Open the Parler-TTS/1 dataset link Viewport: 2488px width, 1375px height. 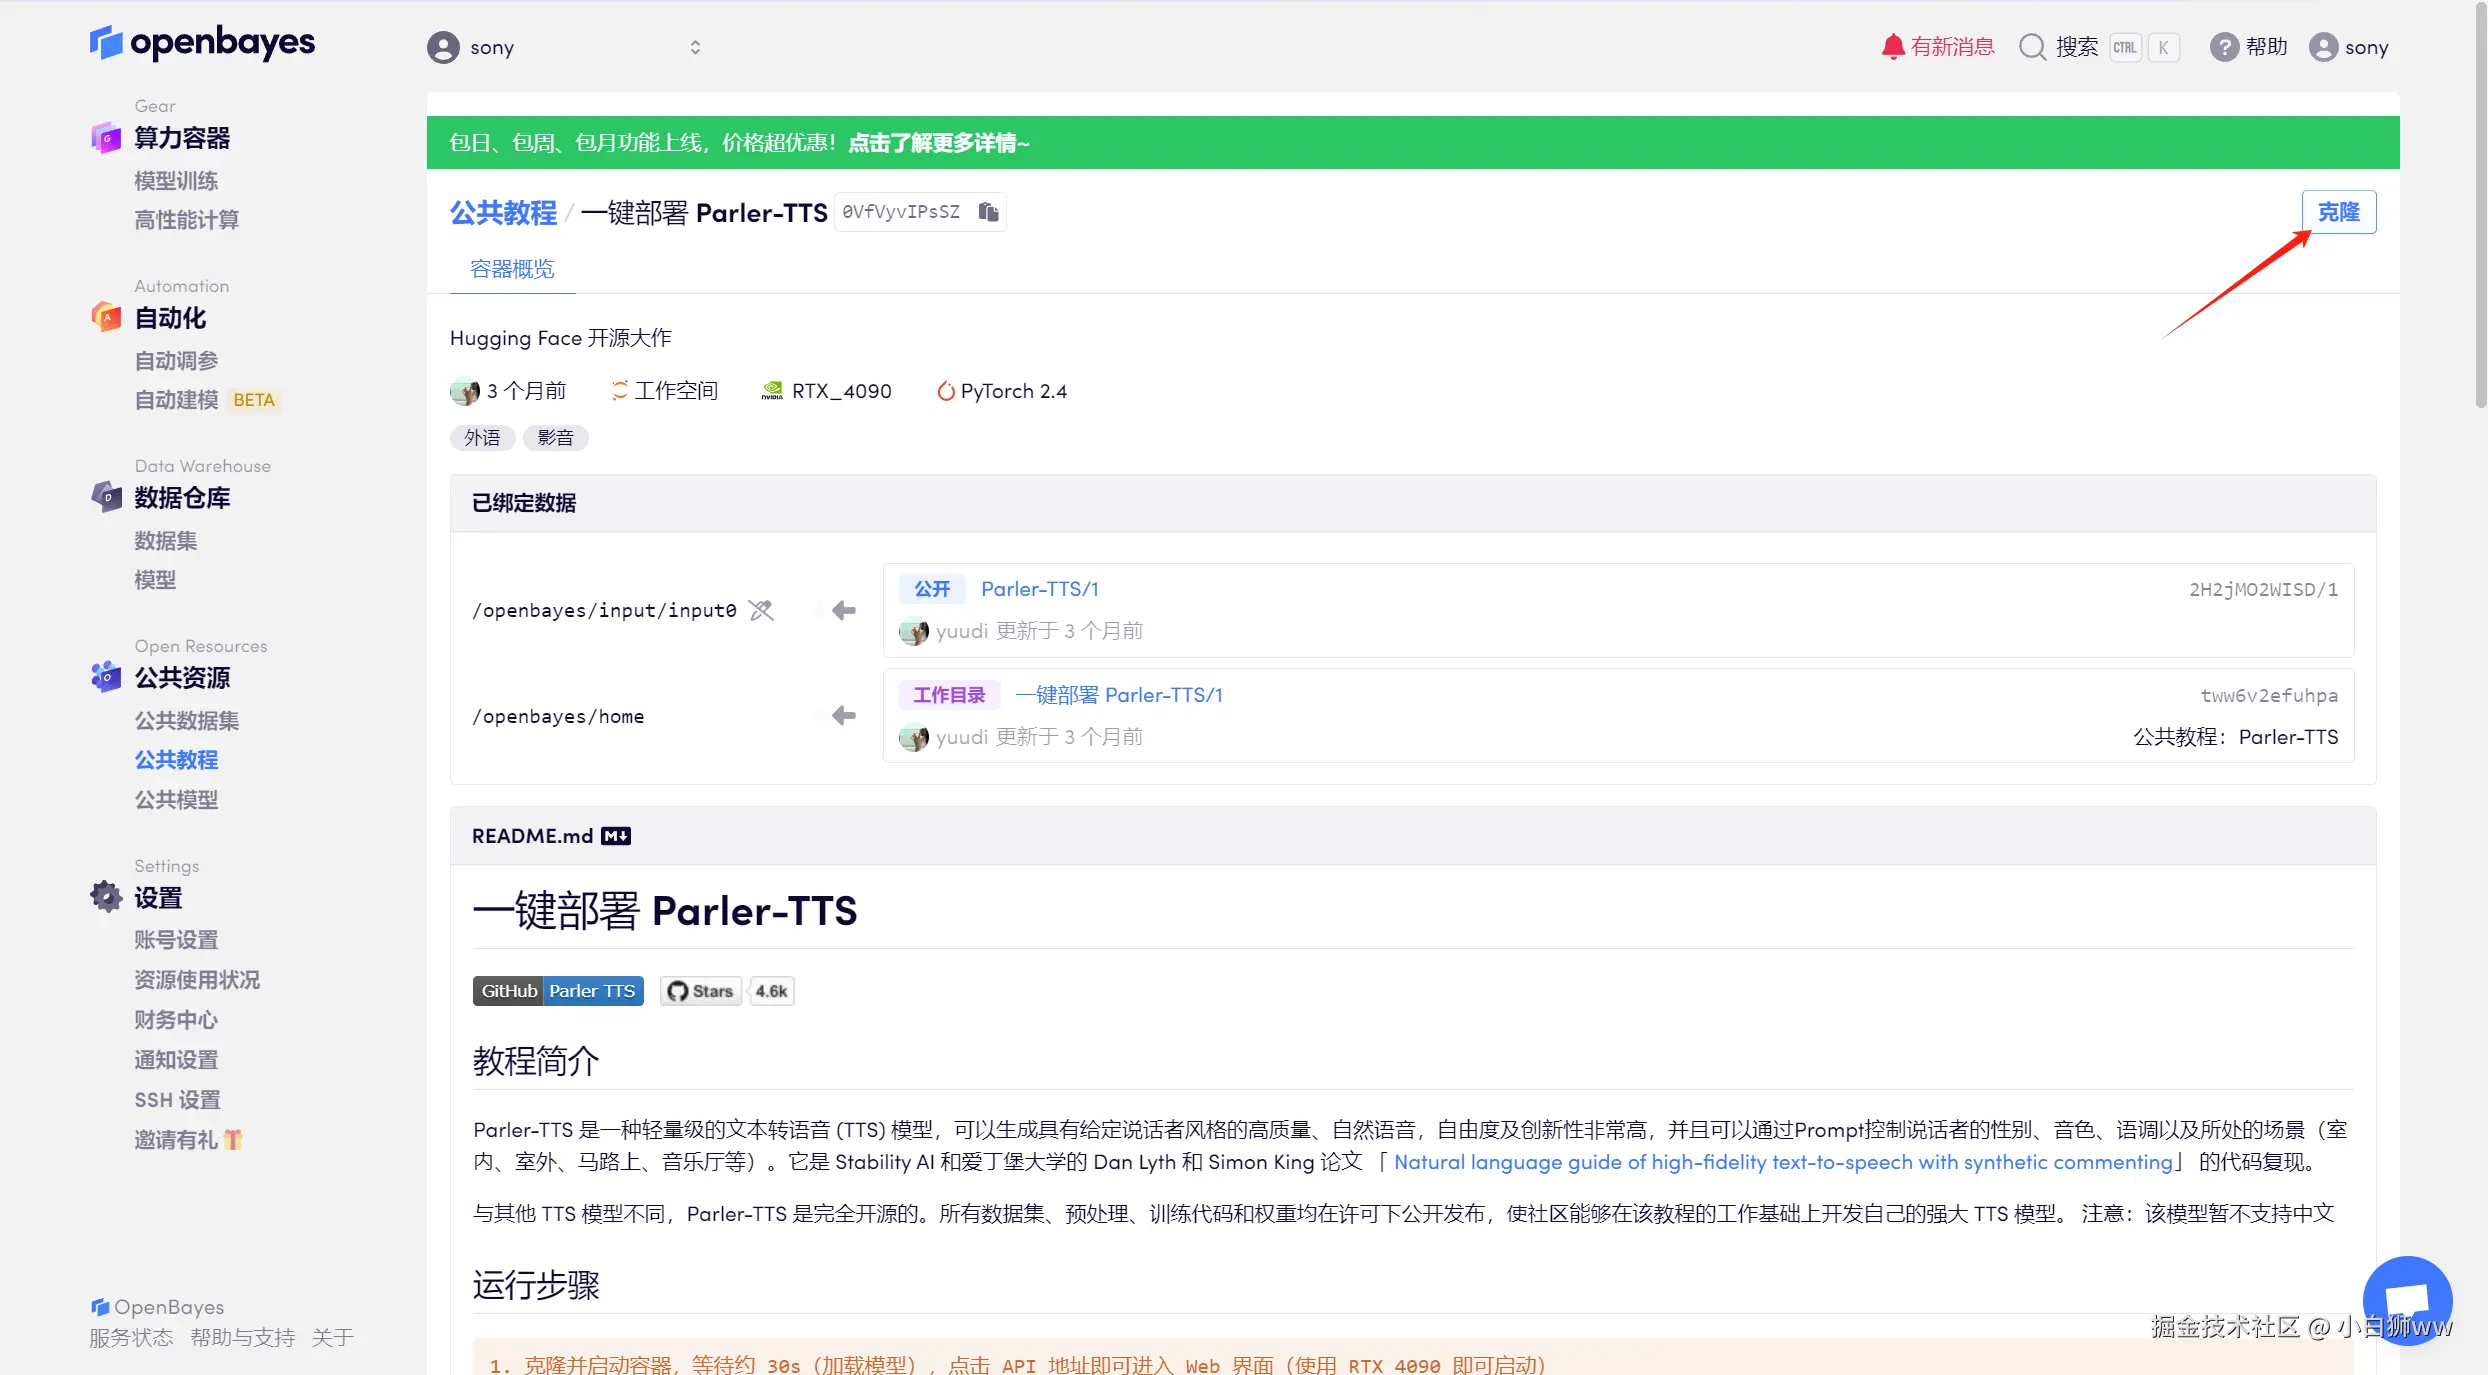pyautogui.click(x=1039, y=589)
